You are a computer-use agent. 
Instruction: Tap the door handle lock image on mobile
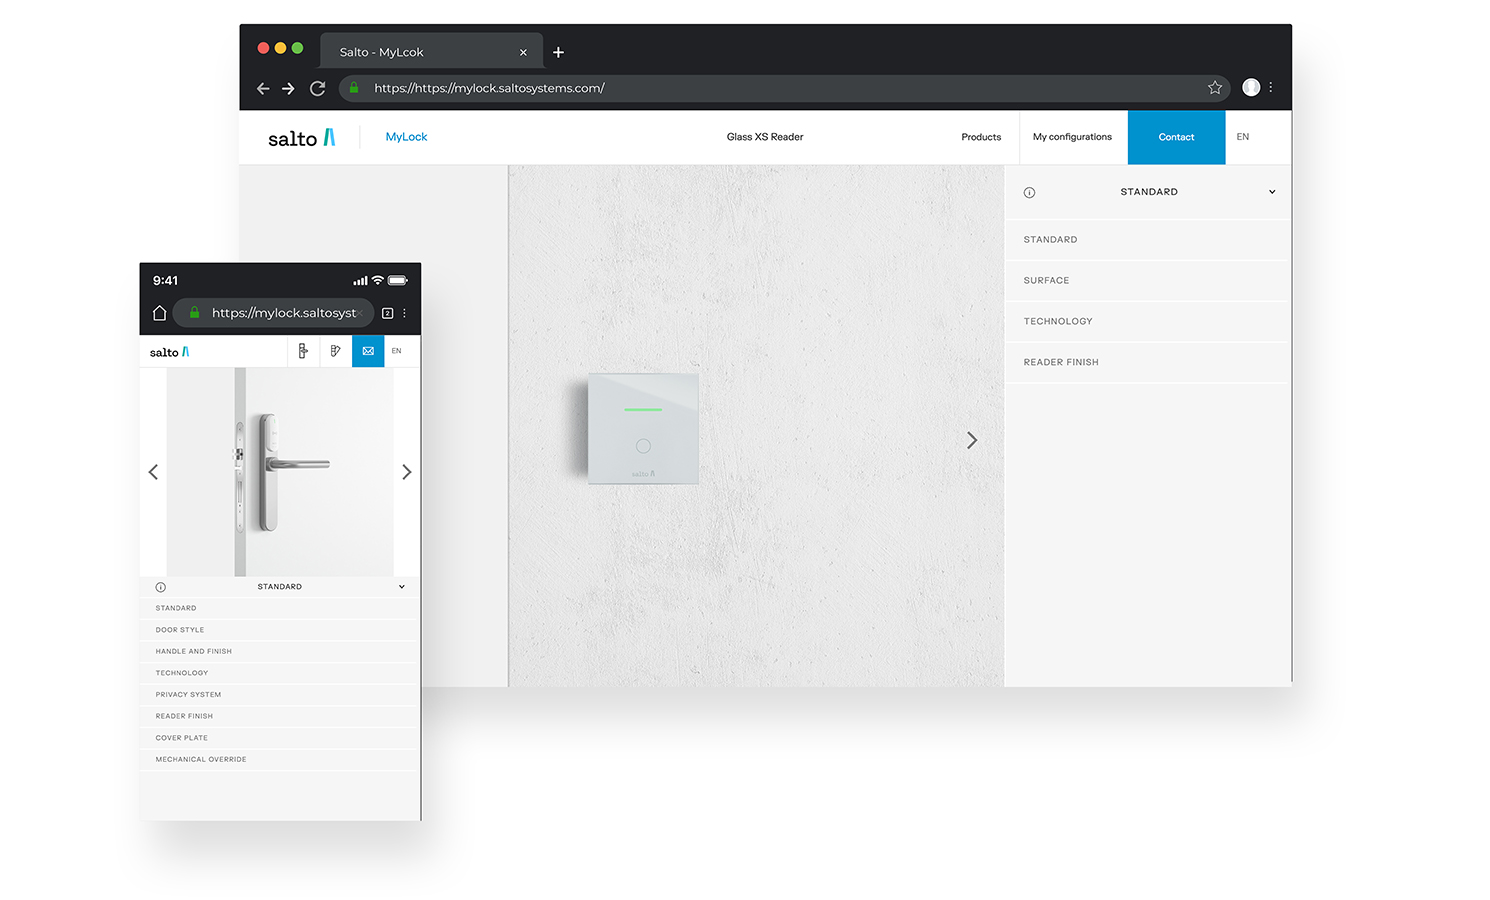280,472
